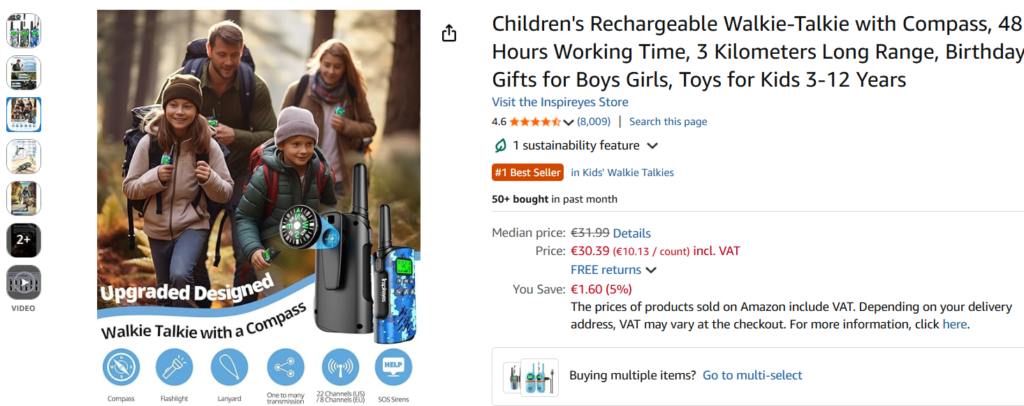Select the fifth product thumbnail
The image size is (1024, 406).
click(x=24, y=198)
